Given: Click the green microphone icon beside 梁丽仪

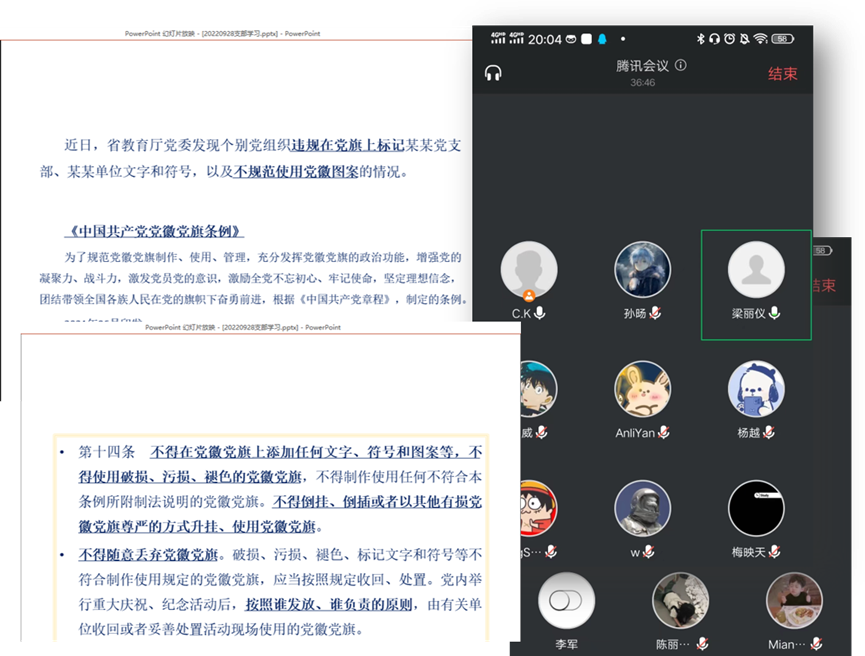Looking at the screenshot, I should (775, 313).
